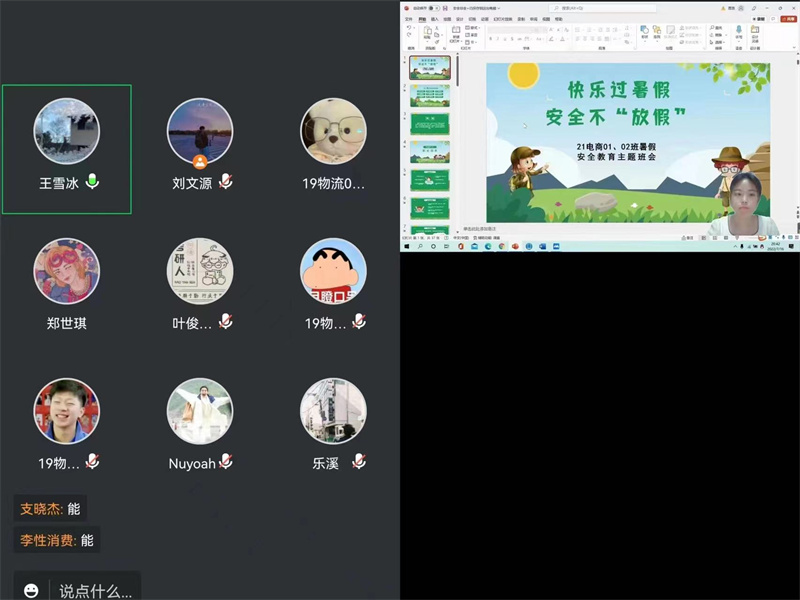The height and width of the screenshot is (600, 800).
Task: Click the PowerPoint icon in the taskbar
Action: point(515,245)
